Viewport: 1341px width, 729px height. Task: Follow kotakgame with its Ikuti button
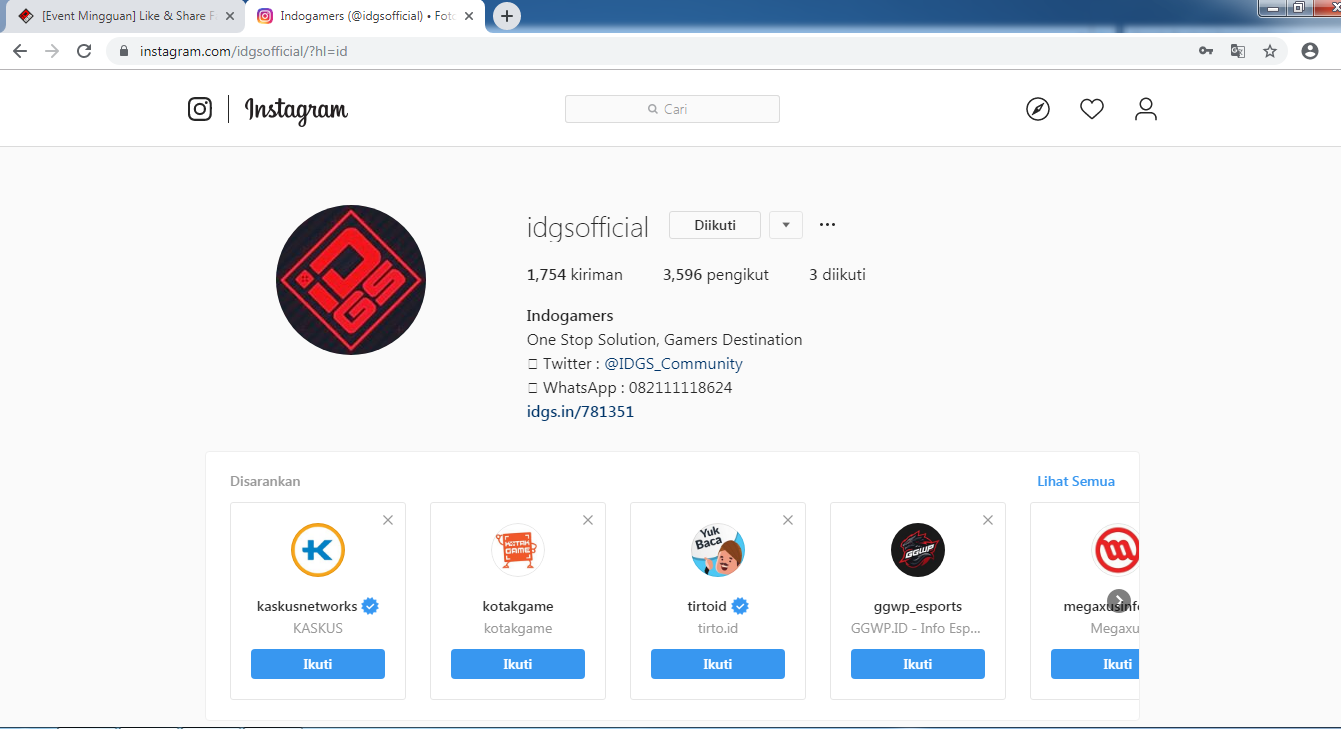click(518, 664)
